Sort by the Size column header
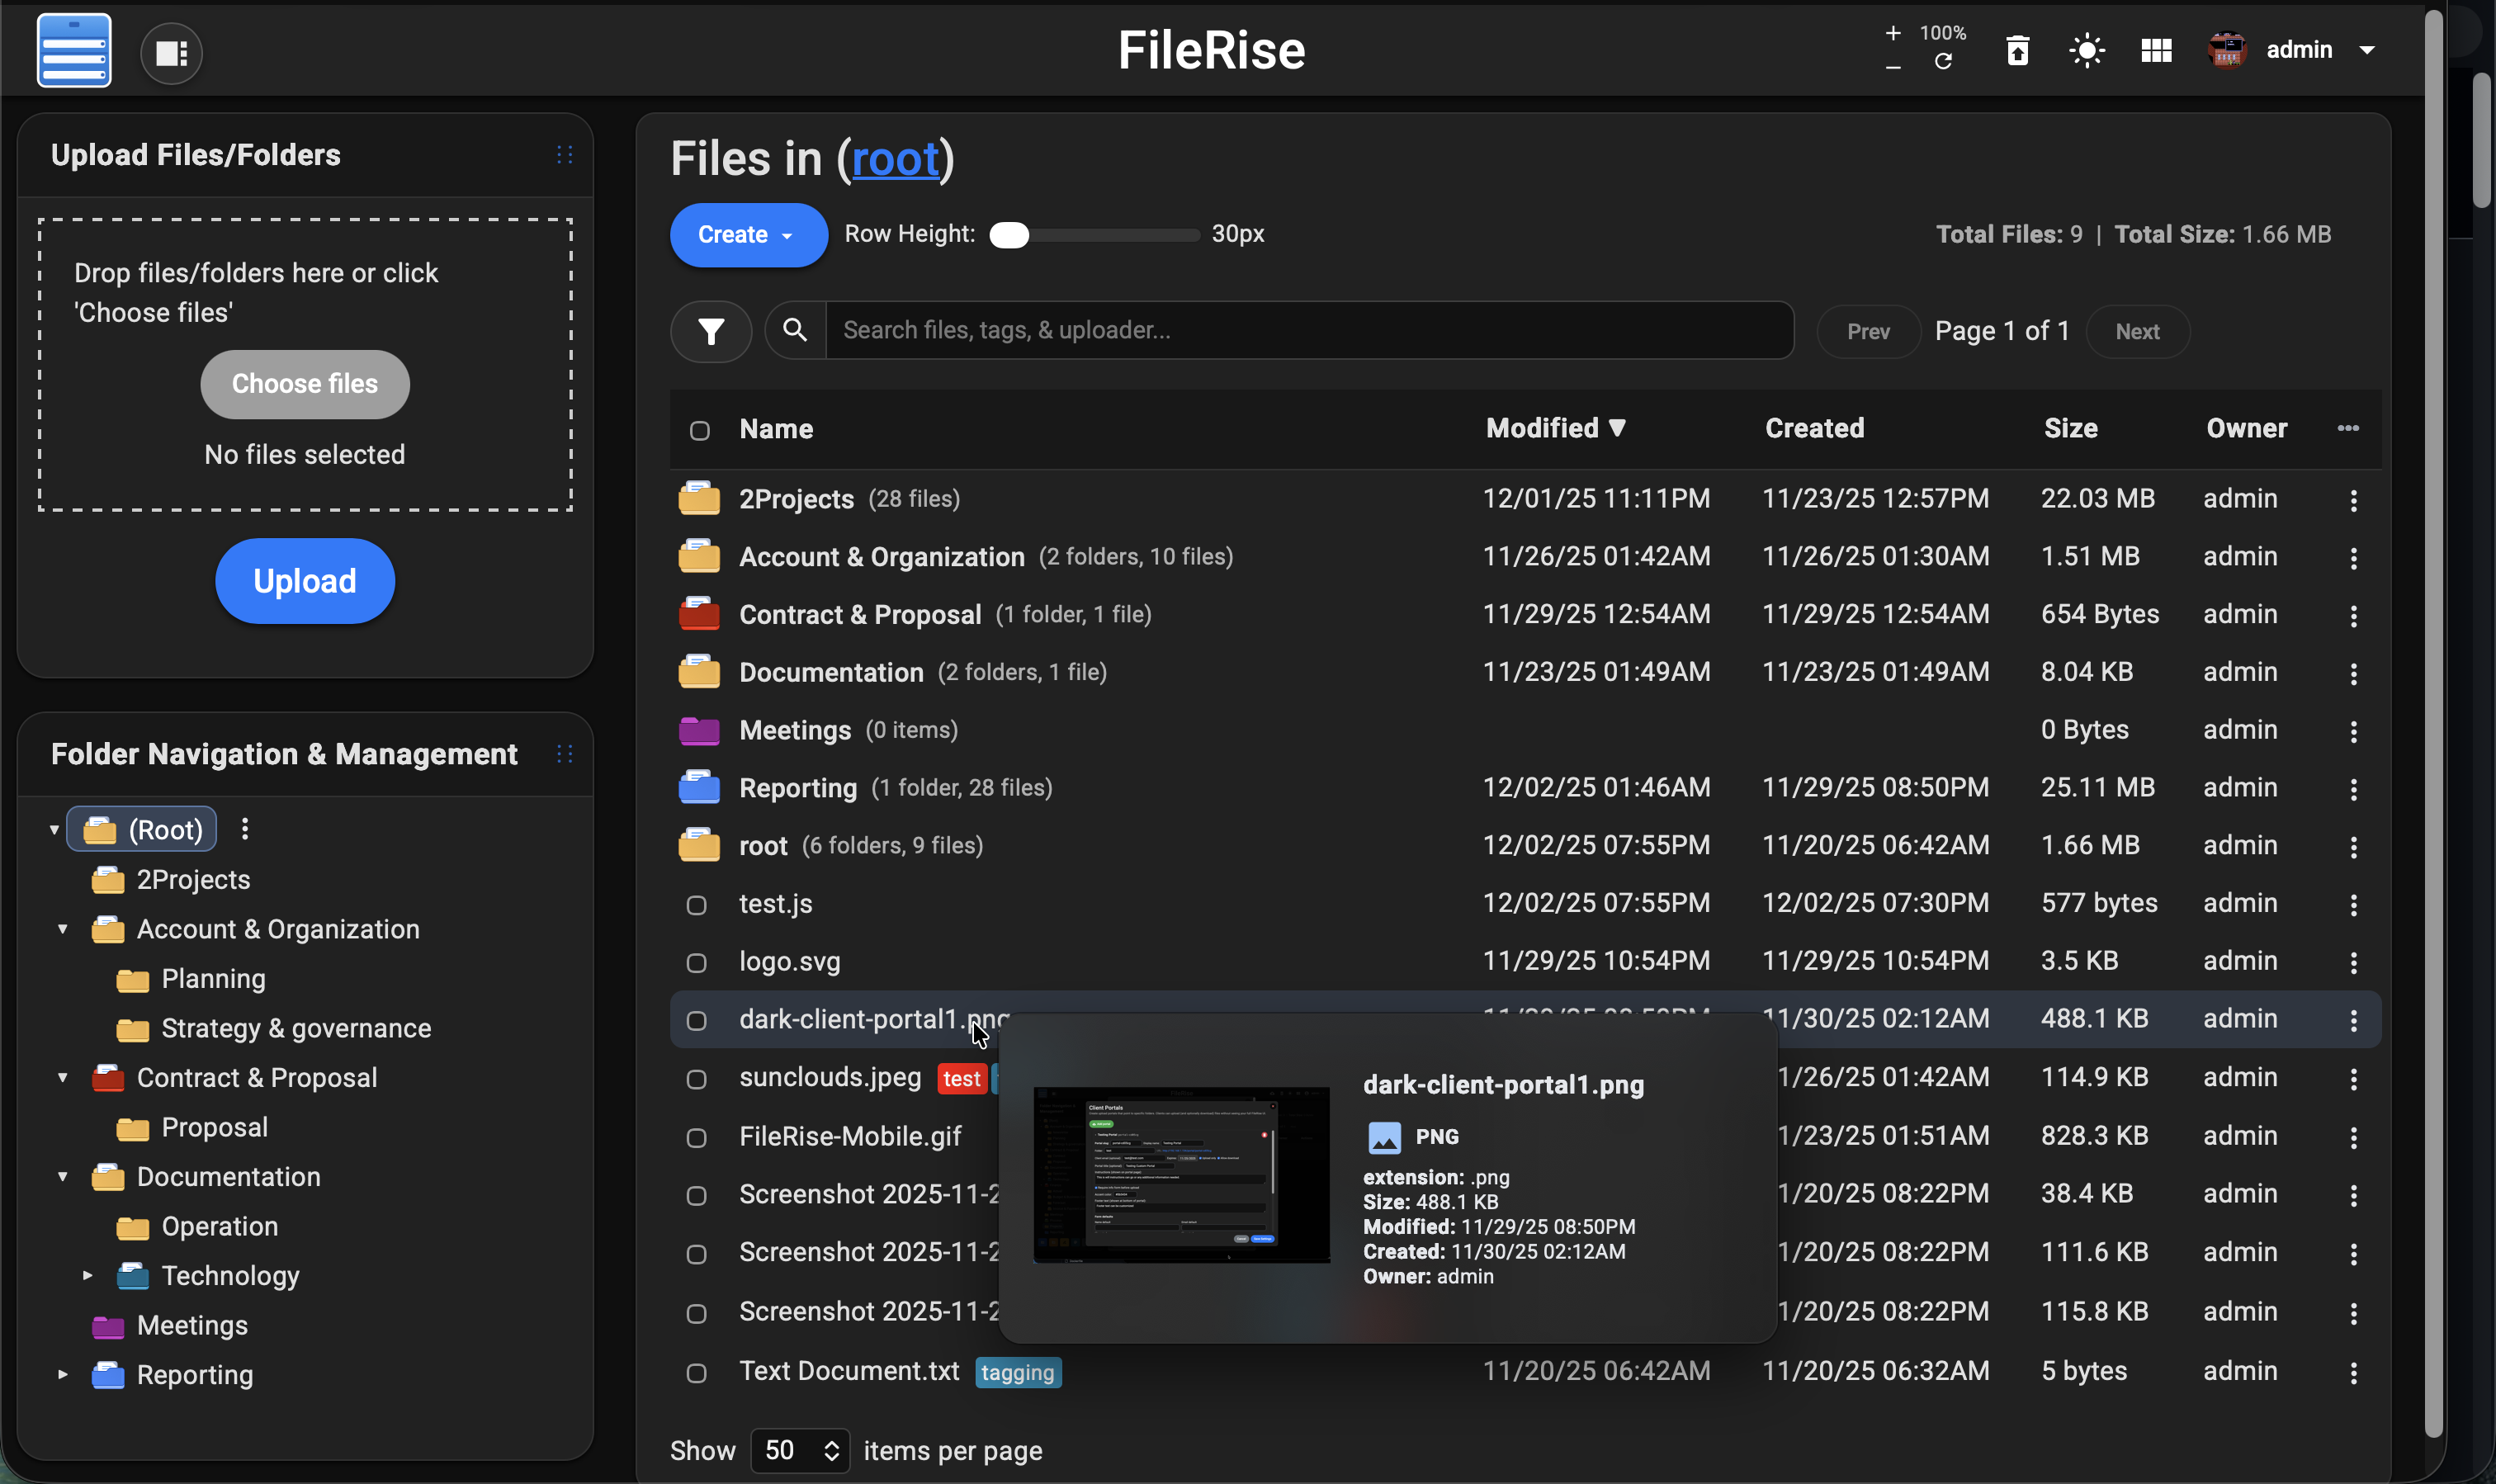Viewport: 2496px width, 1484px height. click(x=2070, y=429)
